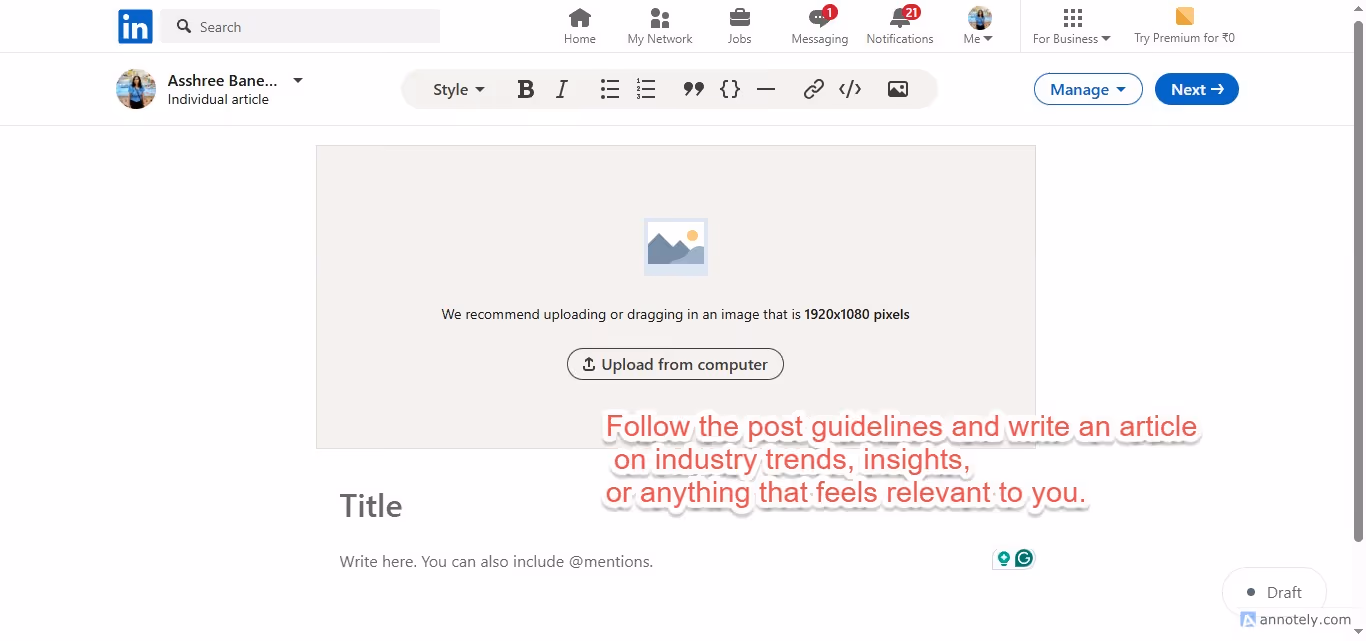Open the Jobs briefcase icon

(739, 27)
